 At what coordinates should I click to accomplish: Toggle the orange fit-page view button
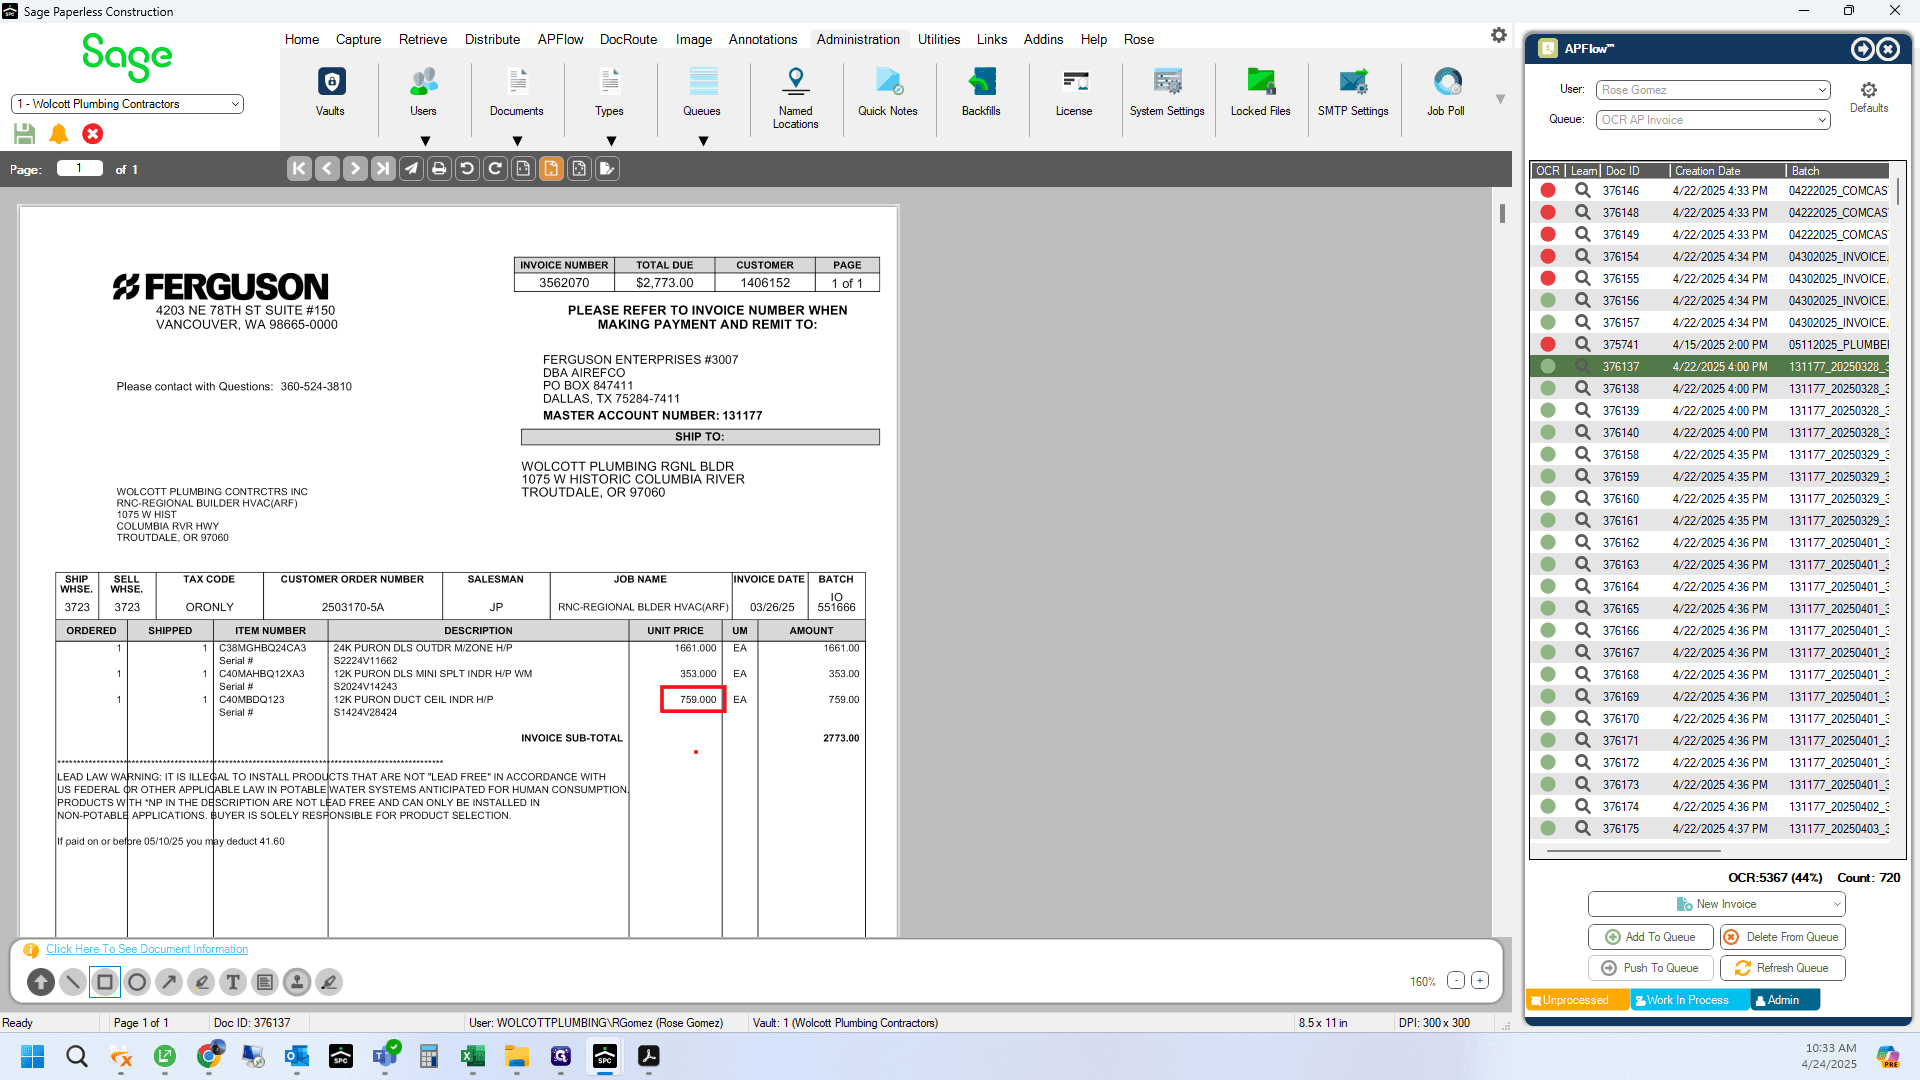(551, 169)
